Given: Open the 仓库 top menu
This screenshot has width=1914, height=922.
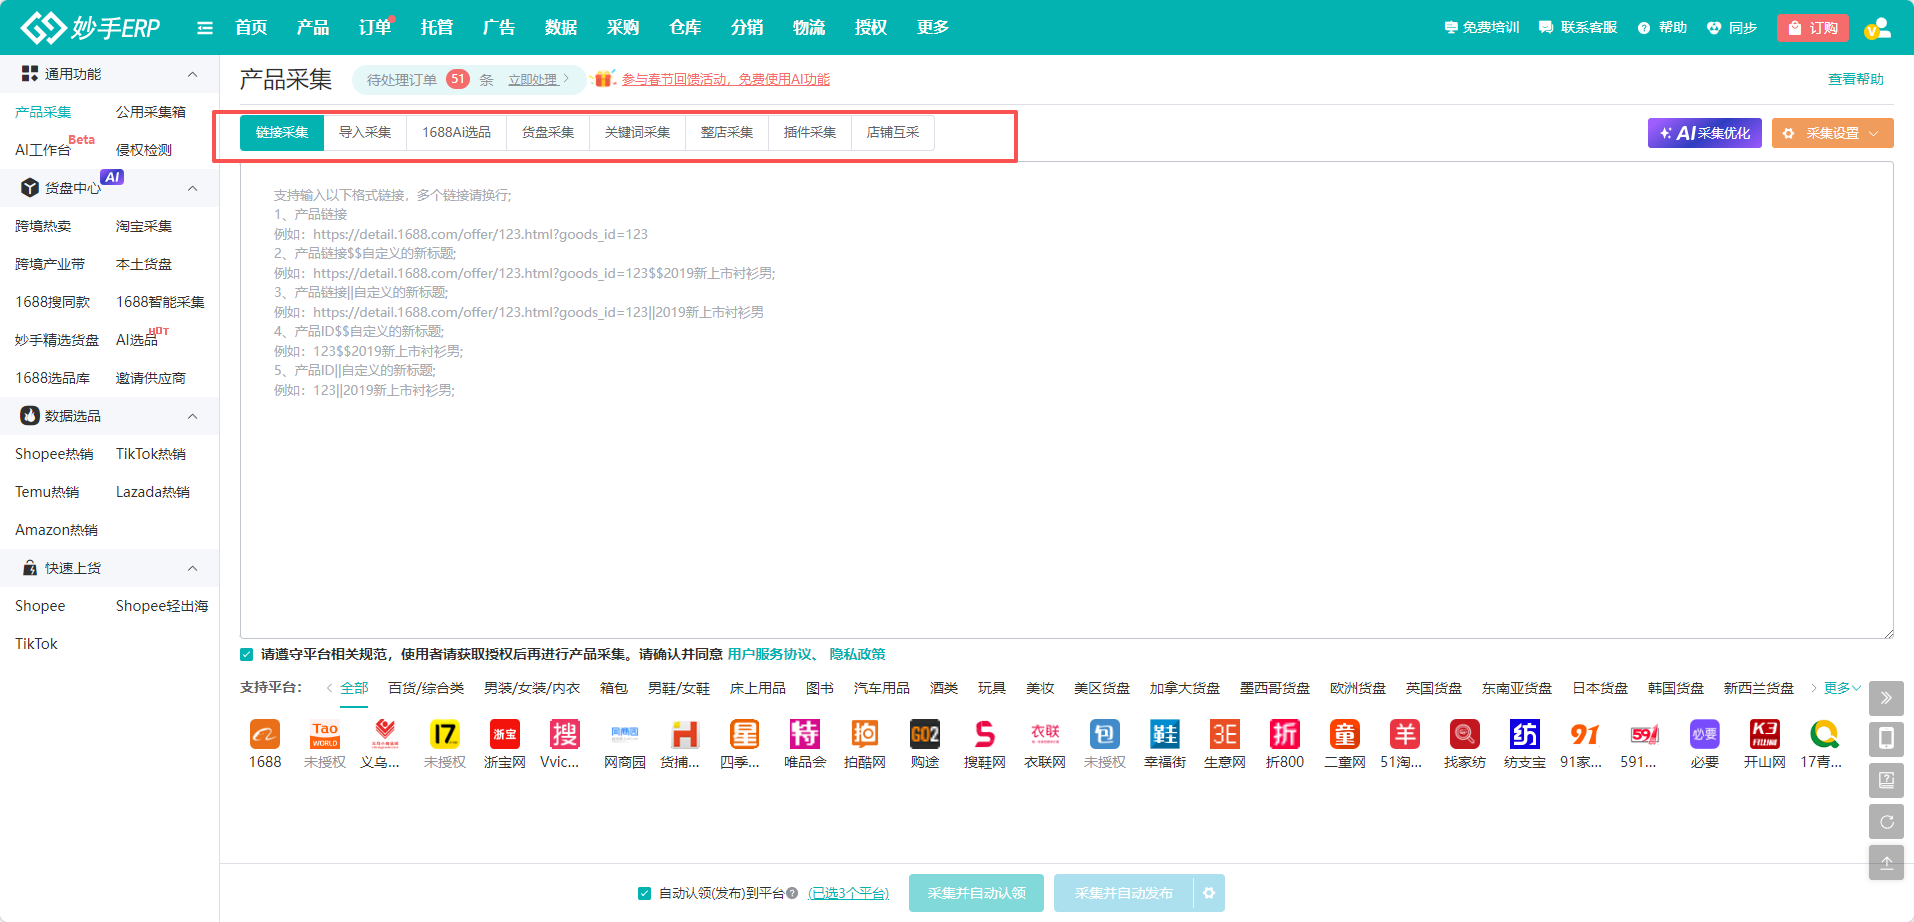Looking at the screenshot, I should click(684, 28).
